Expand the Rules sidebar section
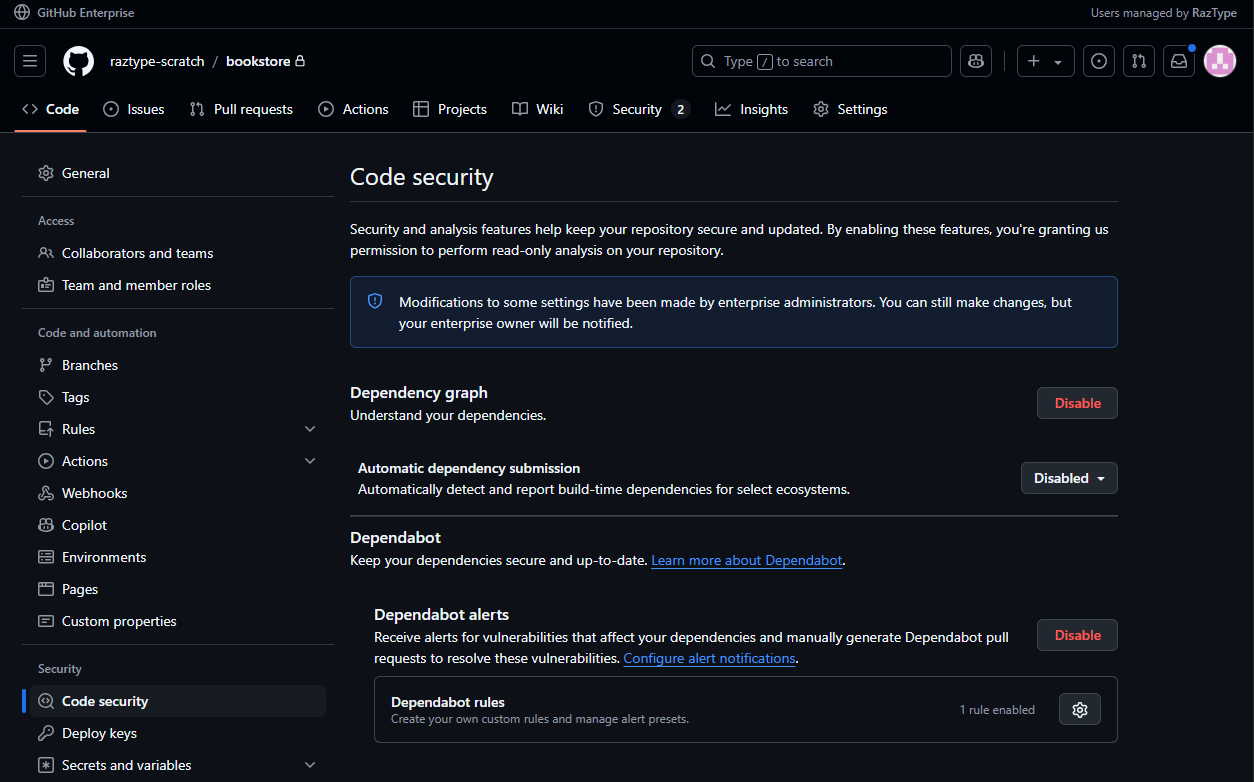The image size is (1254, 782). pyautogui.click(x=310, y=429)
